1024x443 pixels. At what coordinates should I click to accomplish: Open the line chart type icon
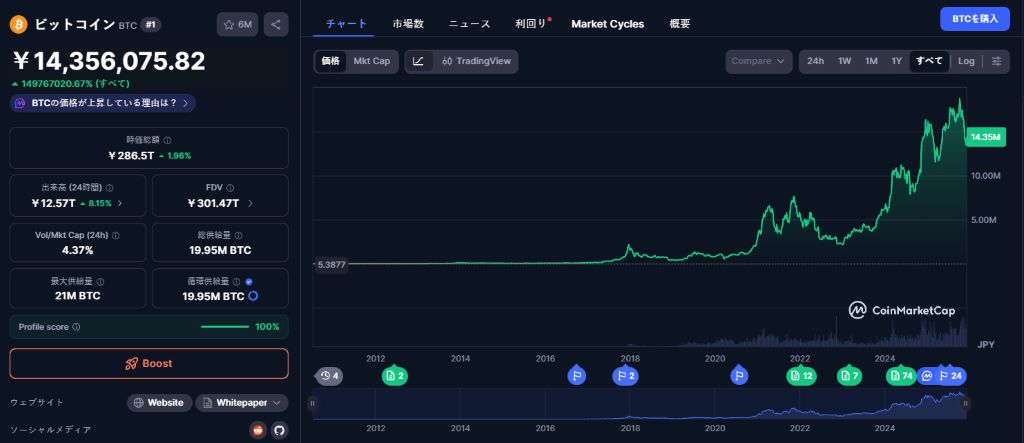419,61
